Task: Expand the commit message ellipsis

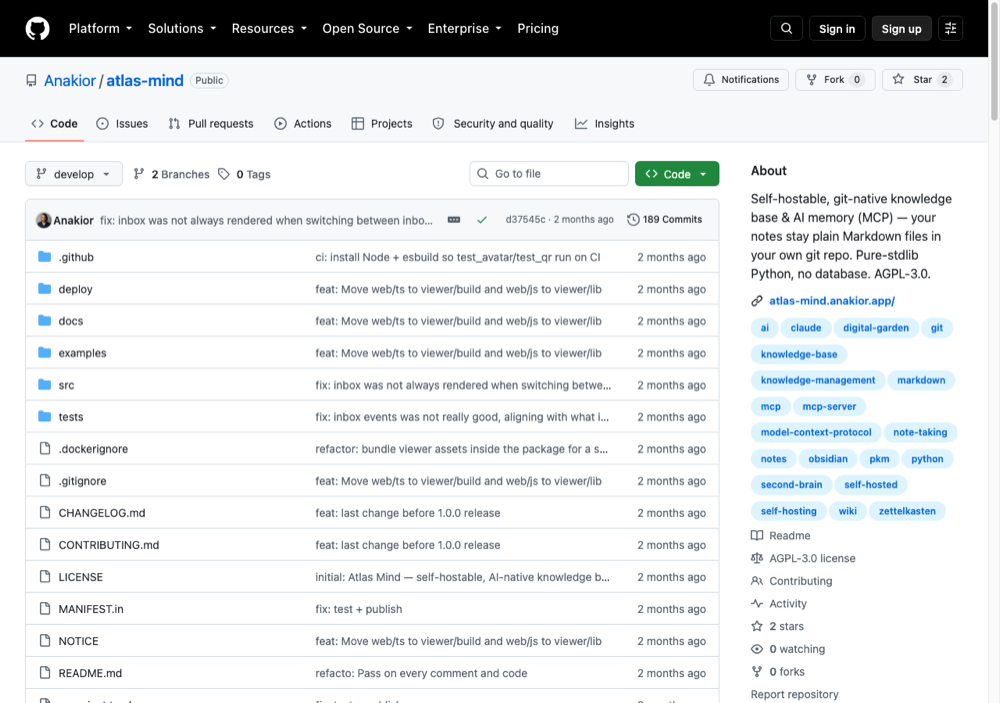Action: tap(453, 219)
